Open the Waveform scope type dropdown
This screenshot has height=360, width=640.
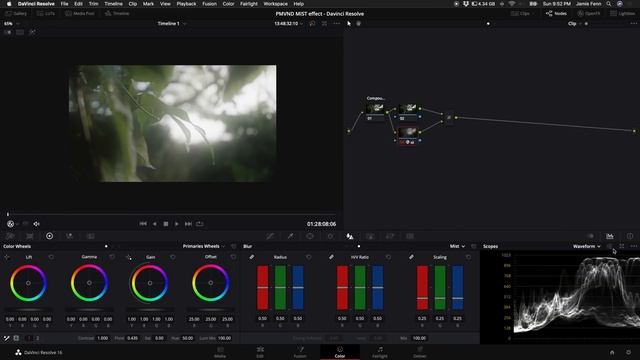587,246
